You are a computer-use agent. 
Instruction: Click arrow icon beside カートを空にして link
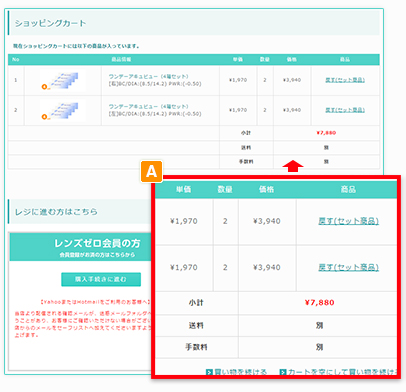point(283,372)
